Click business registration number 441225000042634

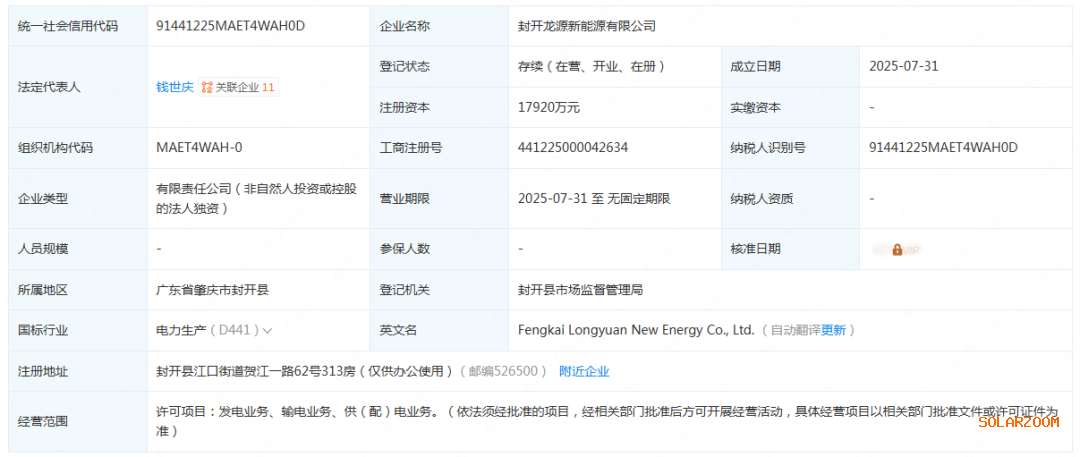click(573, 148)
